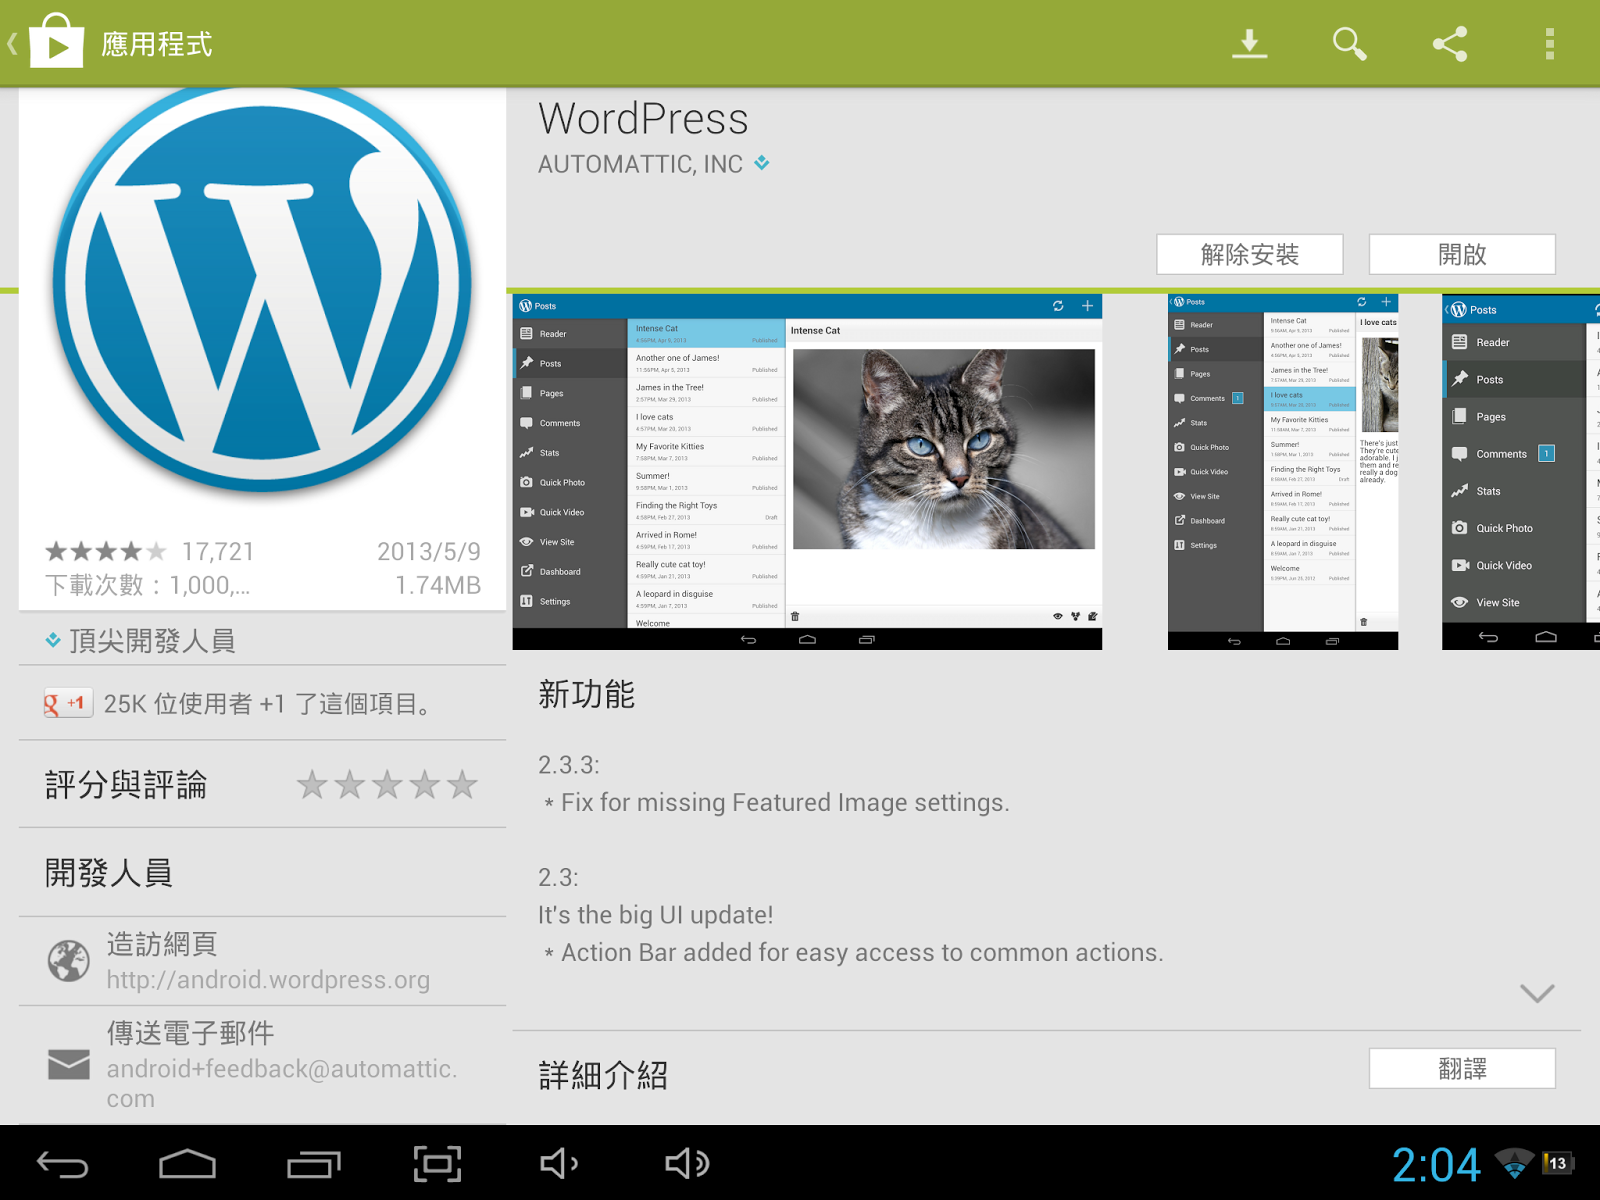The height and width of the screenshot is (1200, 1600).
Task: Tap 應用程式 title in action bar
Action: [157, 44]
